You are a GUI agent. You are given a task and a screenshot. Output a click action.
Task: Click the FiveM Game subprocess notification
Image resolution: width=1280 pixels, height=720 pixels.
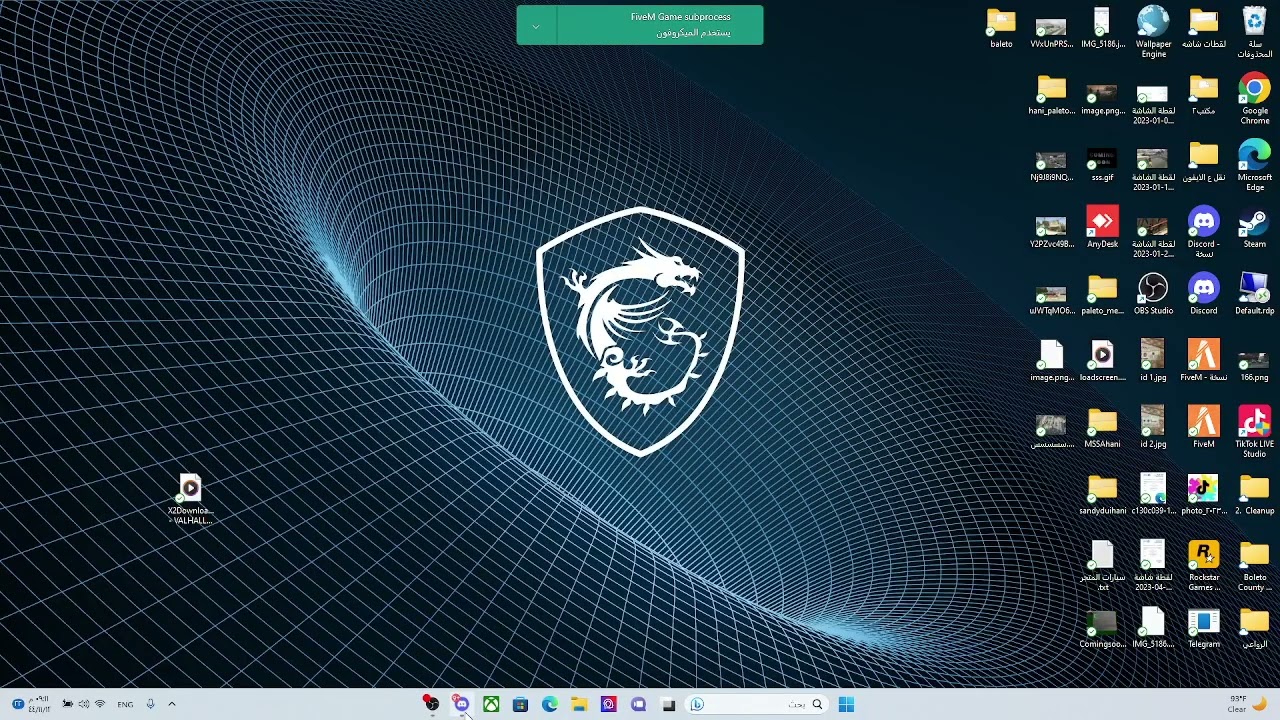click(x=640, y=25)
